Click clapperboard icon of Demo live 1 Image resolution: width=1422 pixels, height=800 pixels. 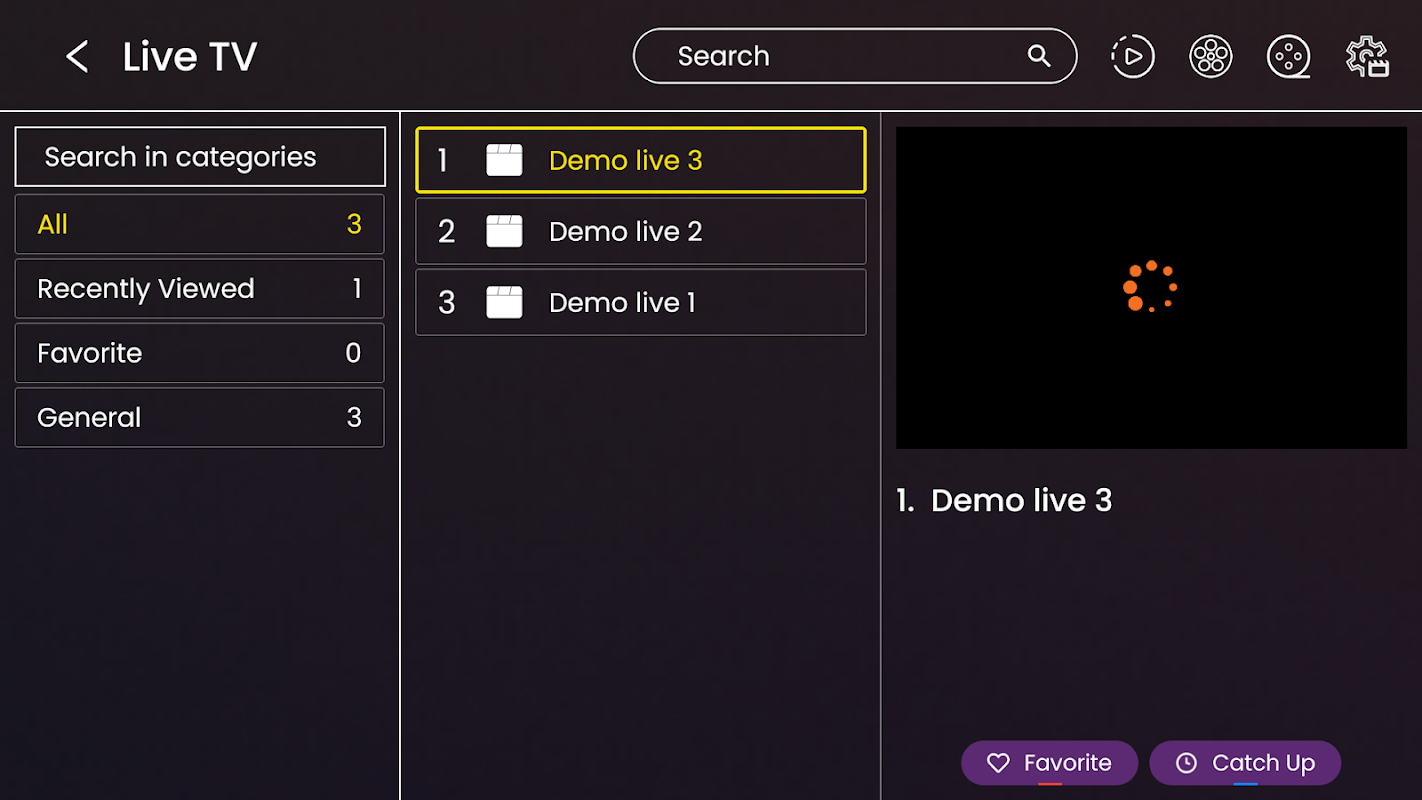click(504, 302)
